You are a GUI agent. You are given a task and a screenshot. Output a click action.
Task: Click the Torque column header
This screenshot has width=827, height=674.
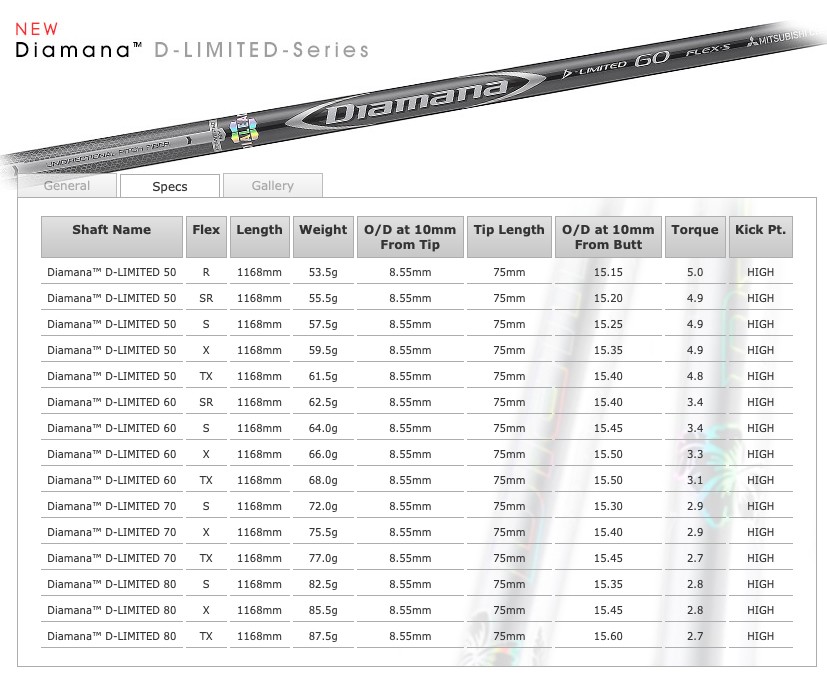click(x=694, y=230)
